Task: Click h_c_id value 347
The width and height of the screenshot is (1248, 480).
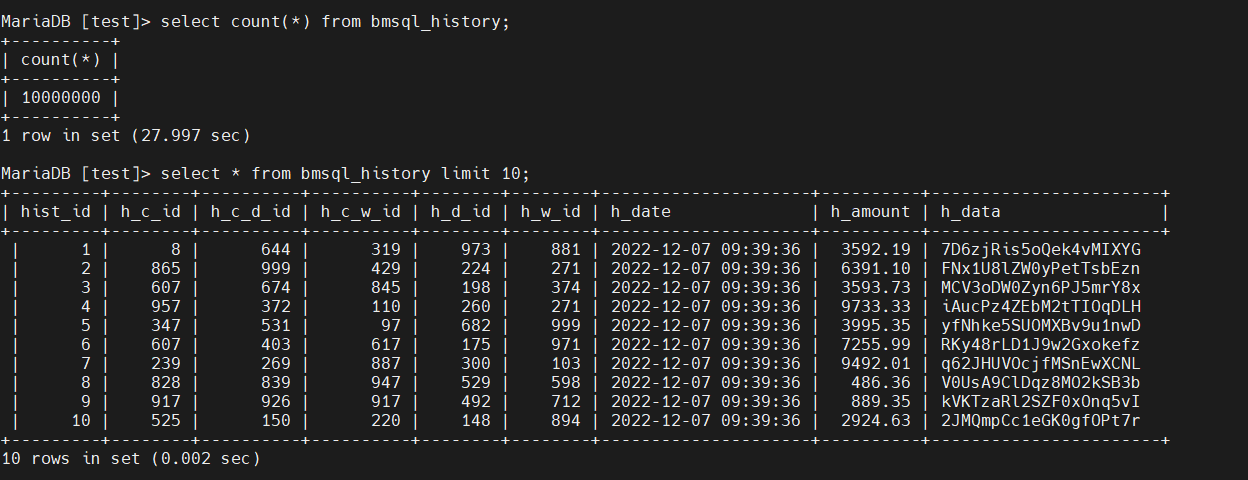Action: tap(166, 326)
